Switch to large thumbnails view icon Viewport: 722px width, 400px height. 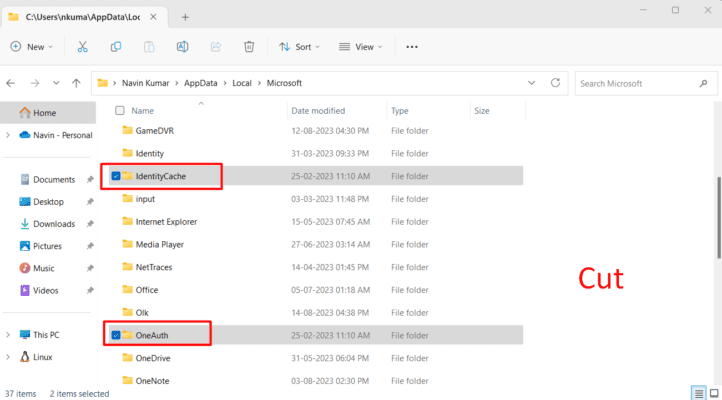714,393
